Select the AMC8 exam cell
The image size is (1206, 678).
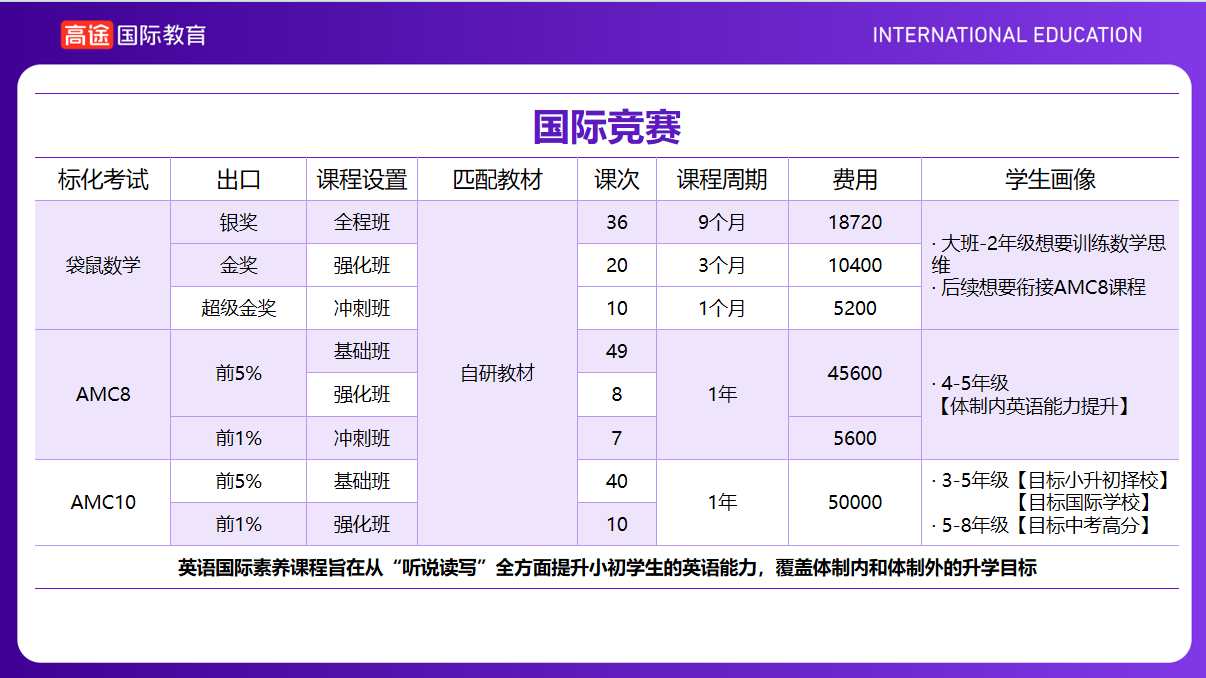pyautogui.click(x=103, y=394)
